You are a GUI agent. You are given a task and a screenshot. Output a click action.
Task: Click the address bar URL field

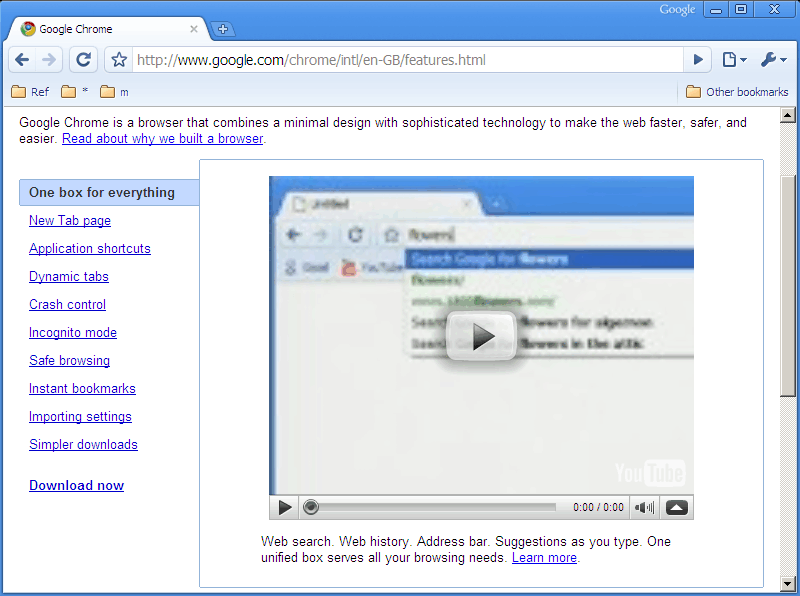pos(400,60)
